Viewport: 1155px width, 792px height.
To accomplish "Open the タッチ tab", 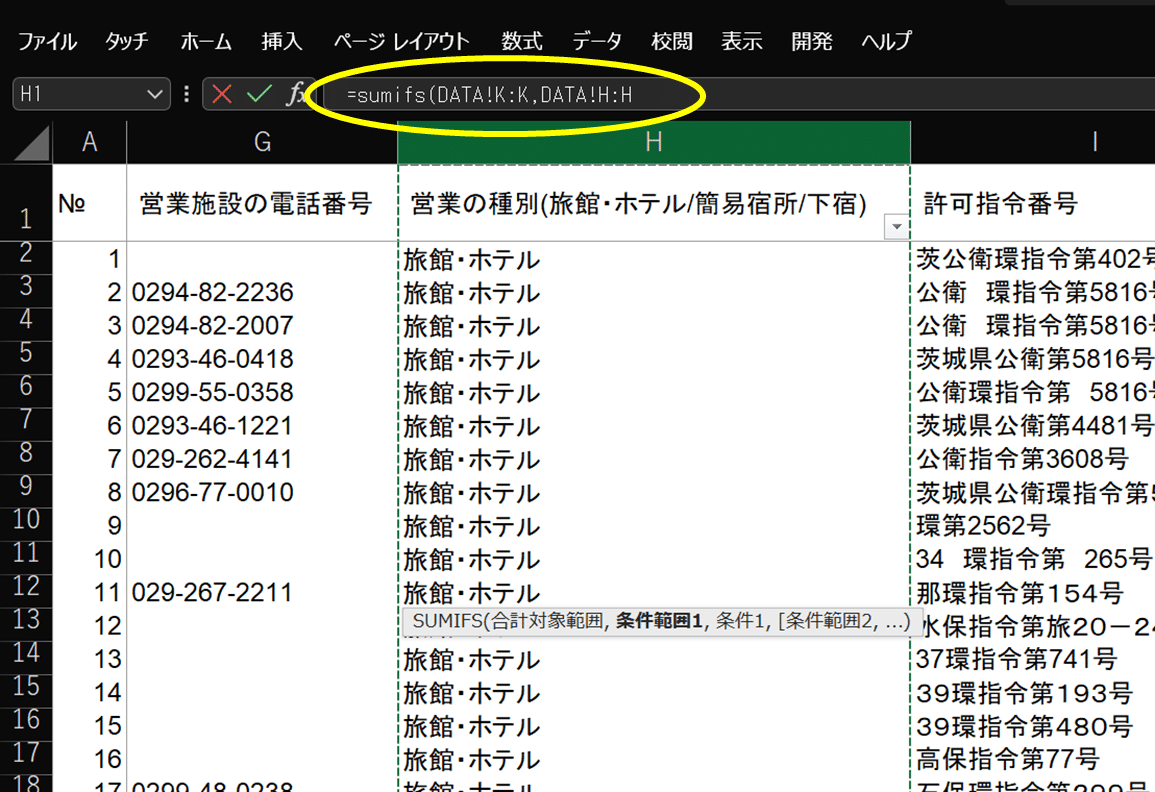I will pyautogui.click(x=127, y=41).
